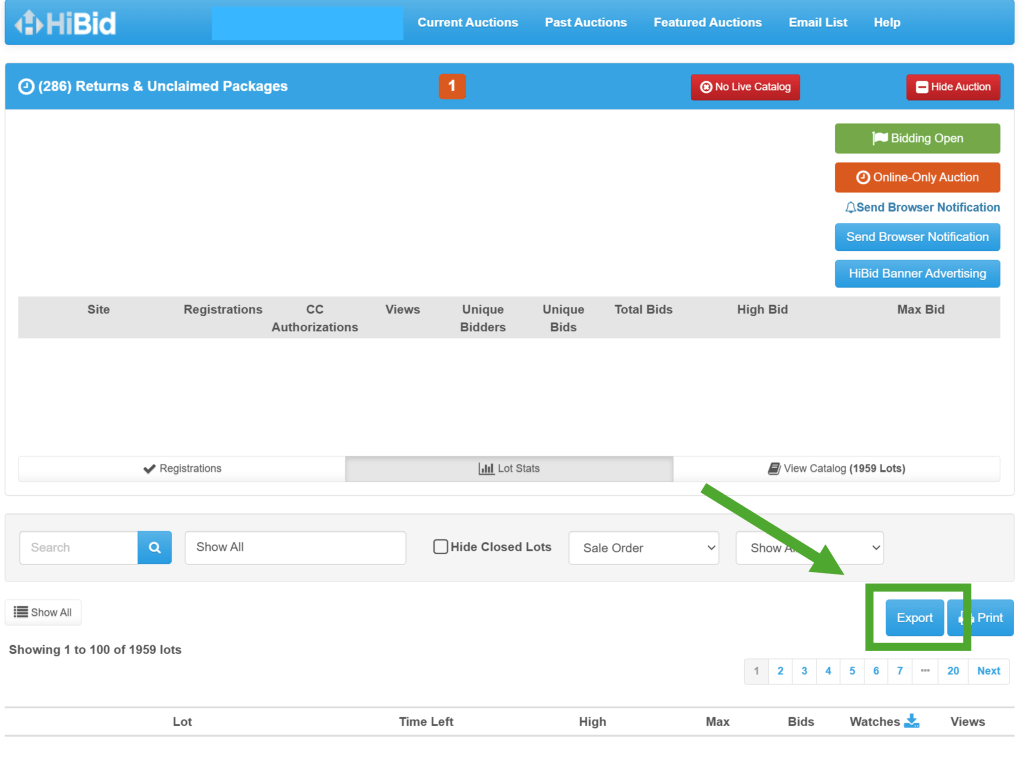
Task: Click the Hide Auction button
Action: pyautogui.click(x=953, y=87)
